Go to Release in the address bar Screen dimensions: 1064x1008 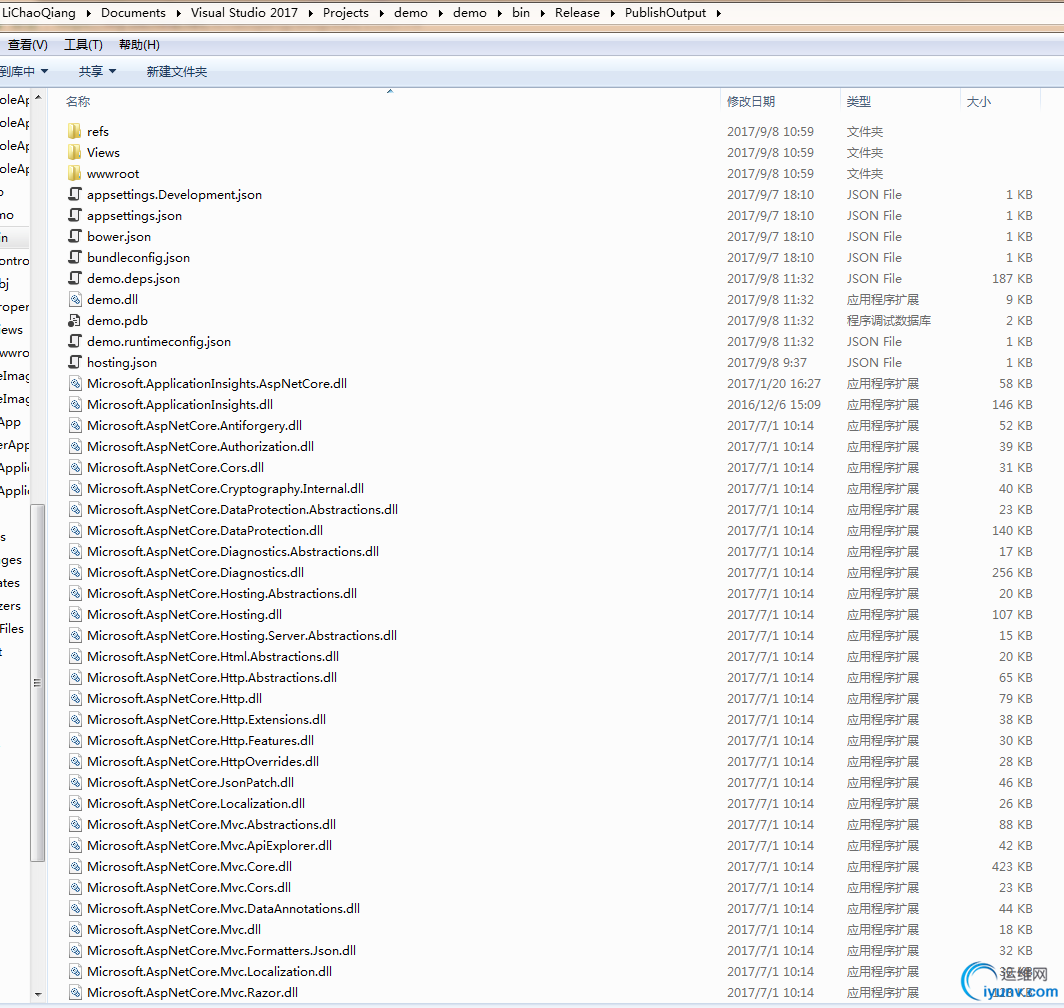(x=577, y=13)
